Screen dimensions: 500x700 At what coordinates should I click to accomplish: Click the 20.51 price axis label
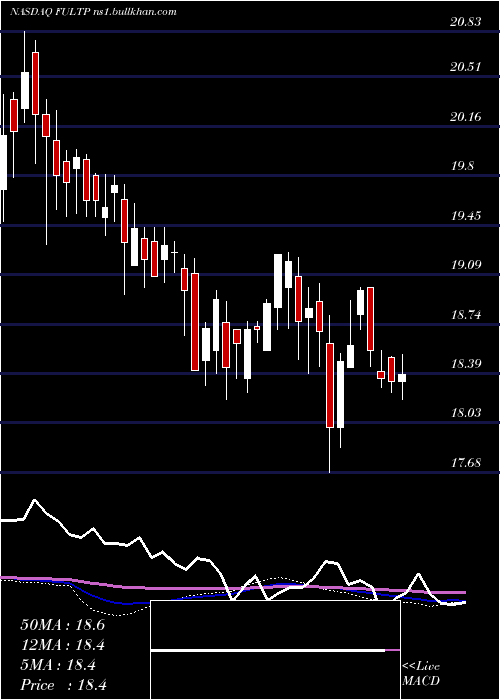coord(466,67)
